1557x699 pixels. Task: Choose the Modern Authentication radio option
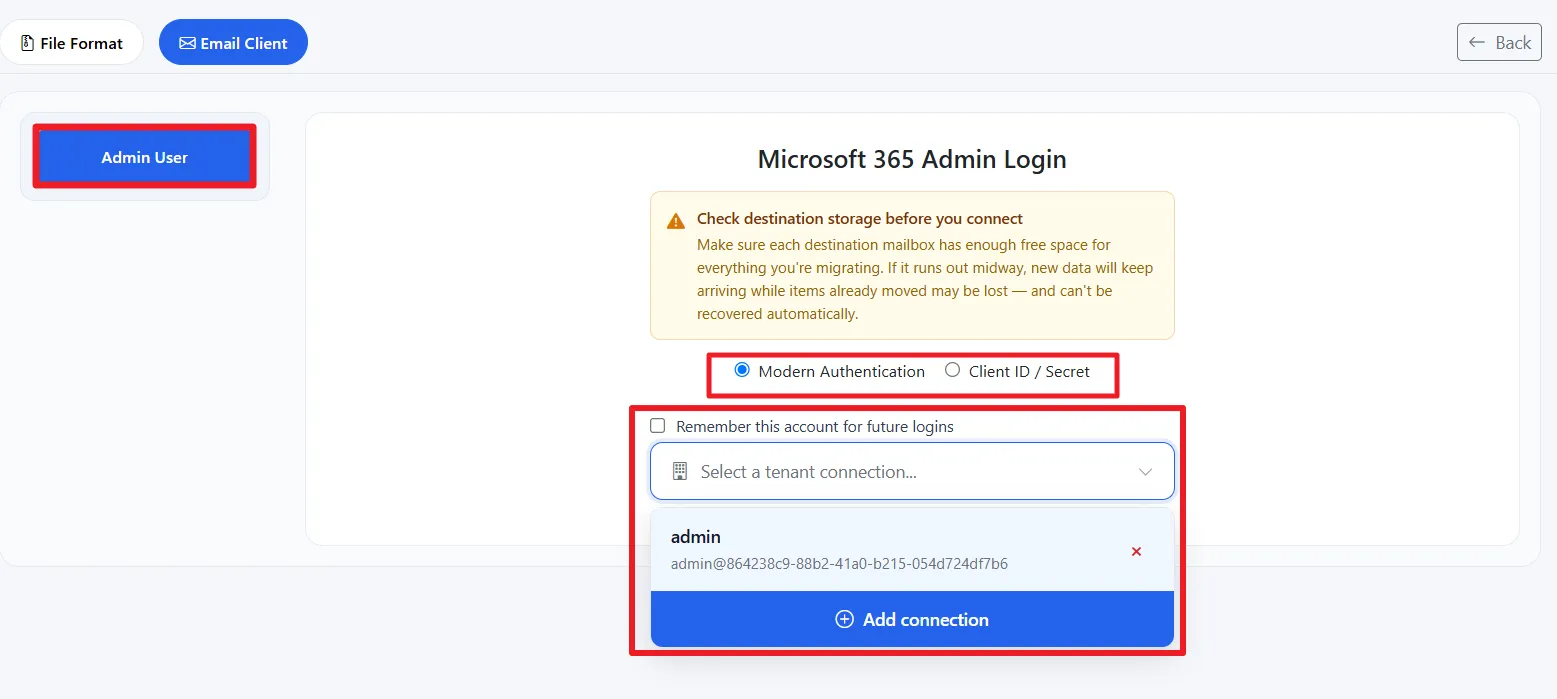[x=742, y=370]
